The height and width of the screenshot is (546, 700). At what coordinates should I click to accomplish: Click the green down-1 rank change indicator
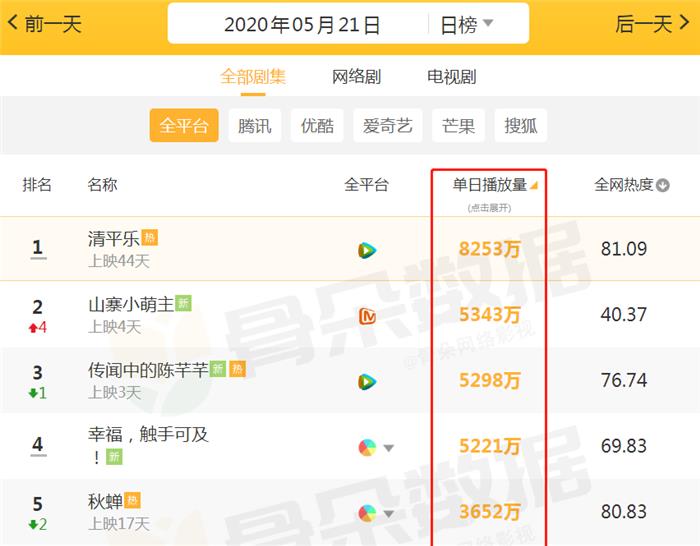pyautogui.click(x=38, y=393)
